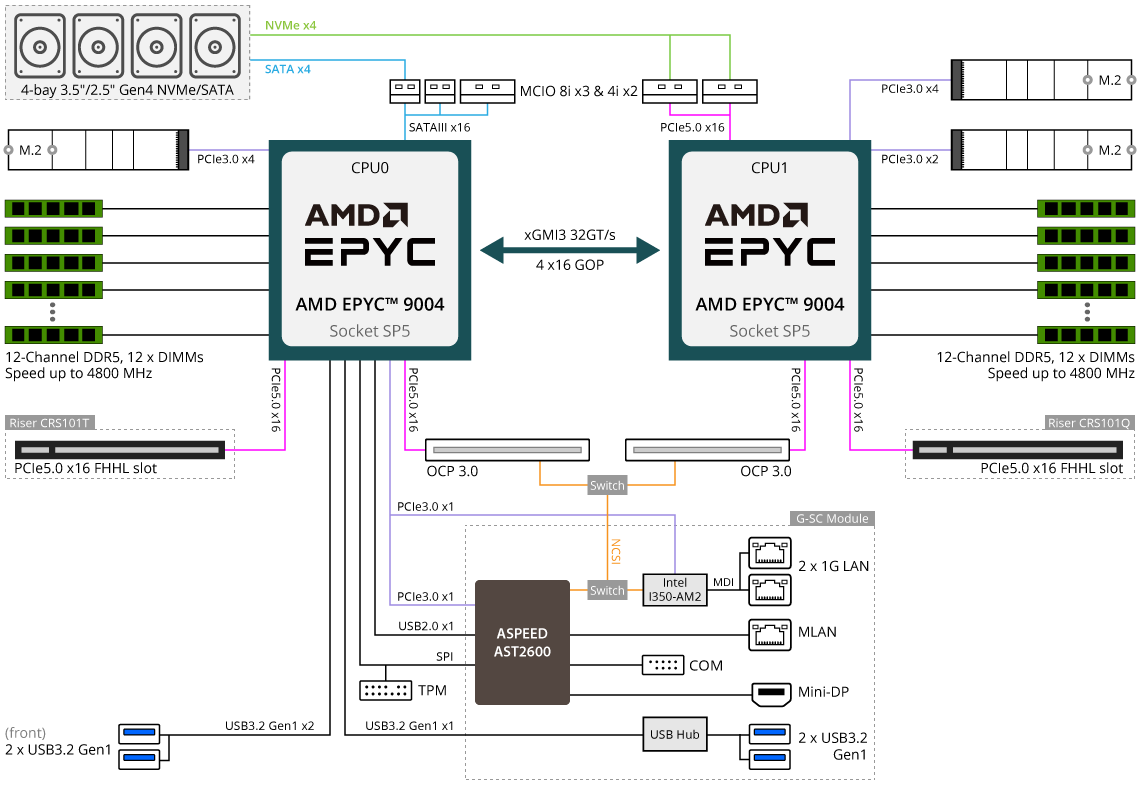Click the left OCP 3.0 slot
The width and height of the screenshot is (1140, 790).
coord(507,450)
